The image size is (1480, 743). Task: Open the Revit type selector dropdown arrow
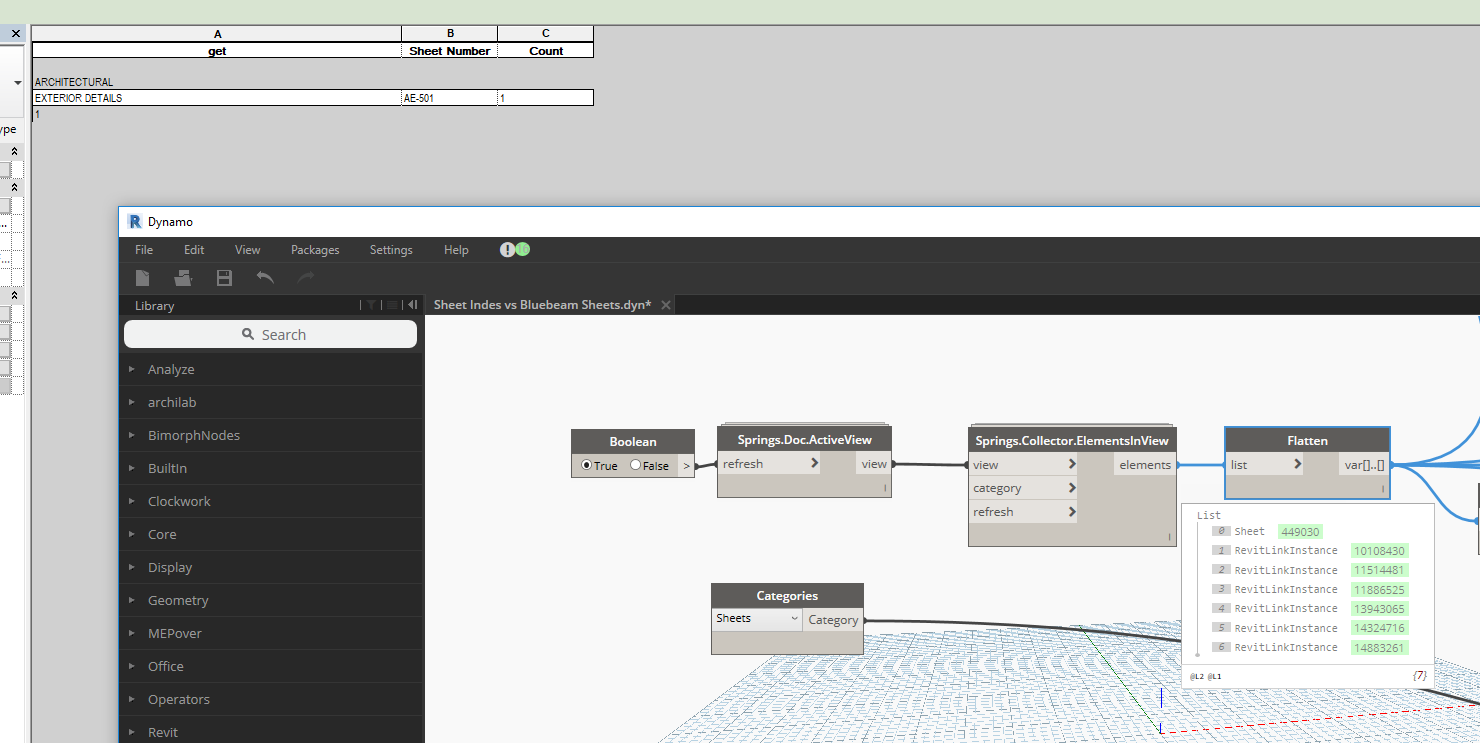pyautogui.click(x=16, y=82)
